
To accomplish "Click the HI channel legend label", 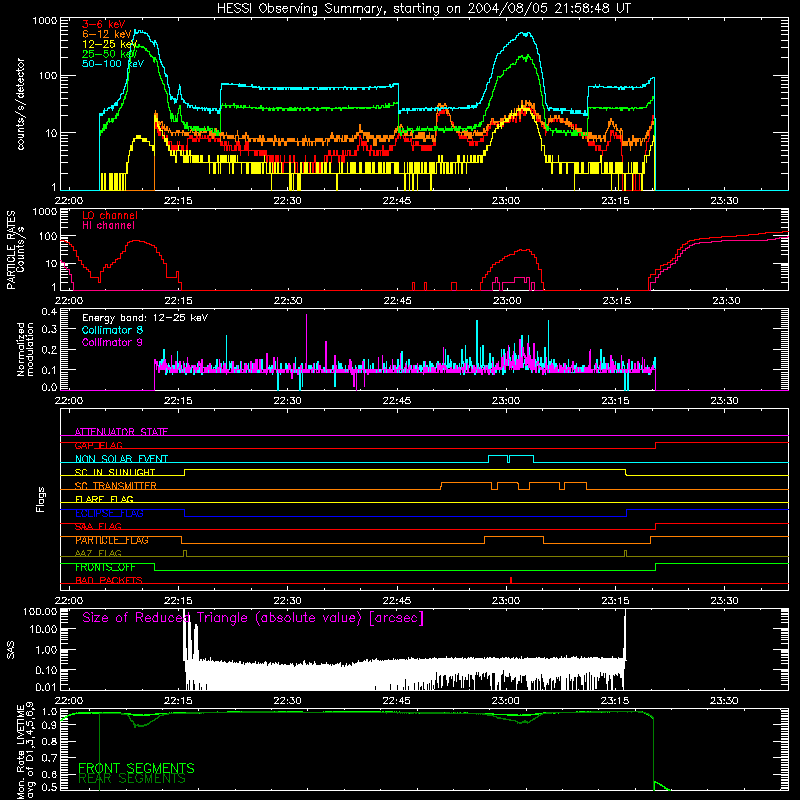I will [108, 225].
